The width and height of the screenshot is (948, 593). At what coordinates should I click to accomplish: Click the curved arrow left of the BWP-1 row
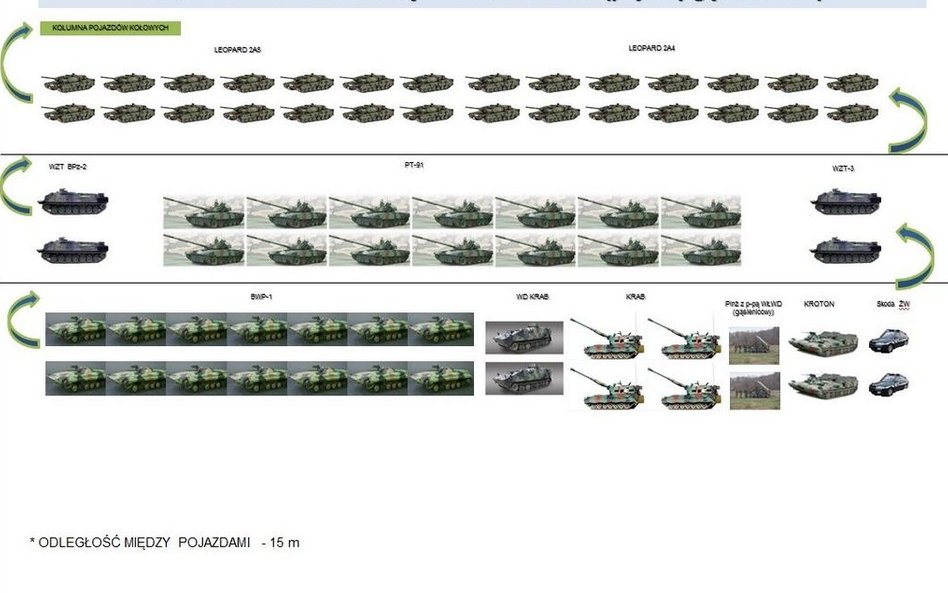point(24,320)
